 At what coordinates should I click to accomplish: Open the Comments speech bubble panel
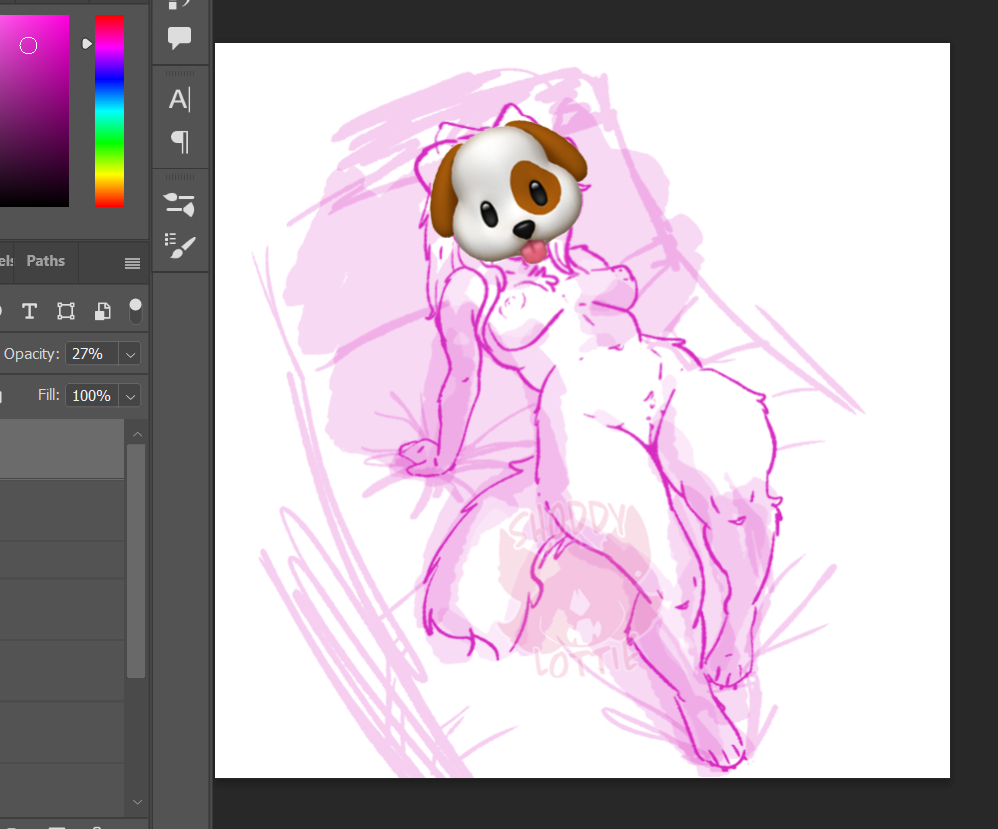(179, 38)
